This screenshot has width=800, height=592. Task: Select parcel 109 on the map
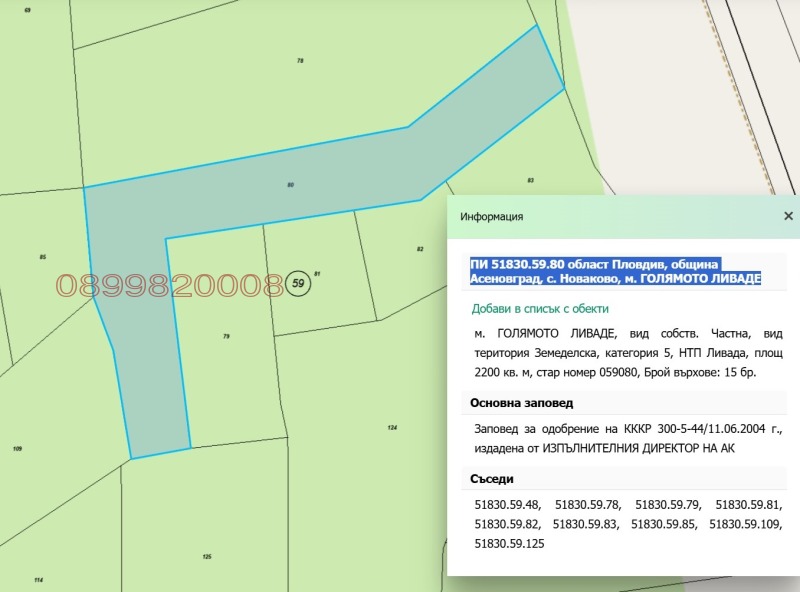pyautogui.click(x=18, y=449)
